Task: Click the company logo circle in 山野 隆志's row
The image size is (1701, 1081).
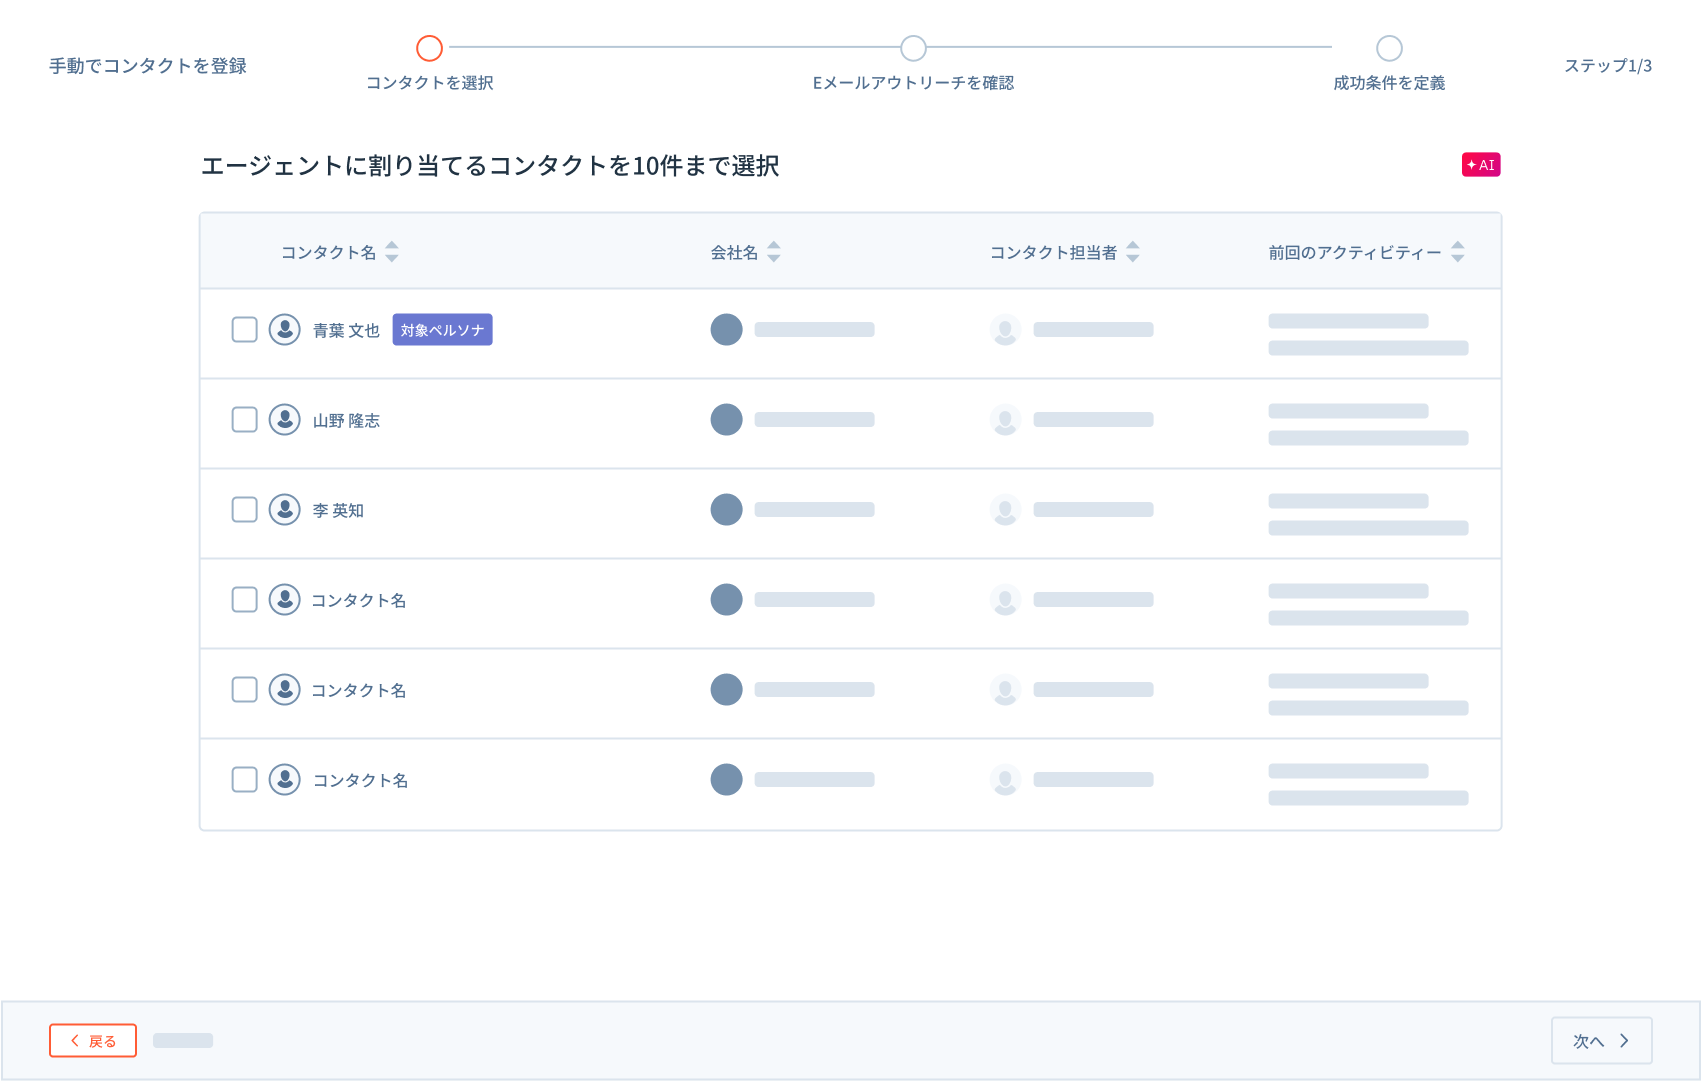Action: (x=726, y=420)
